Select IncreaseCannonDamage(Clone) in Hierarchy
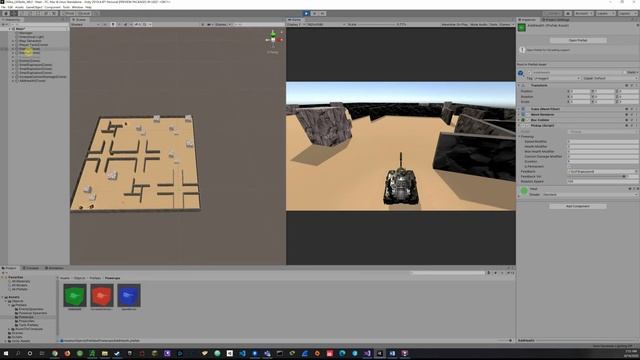 click(42, 77)
